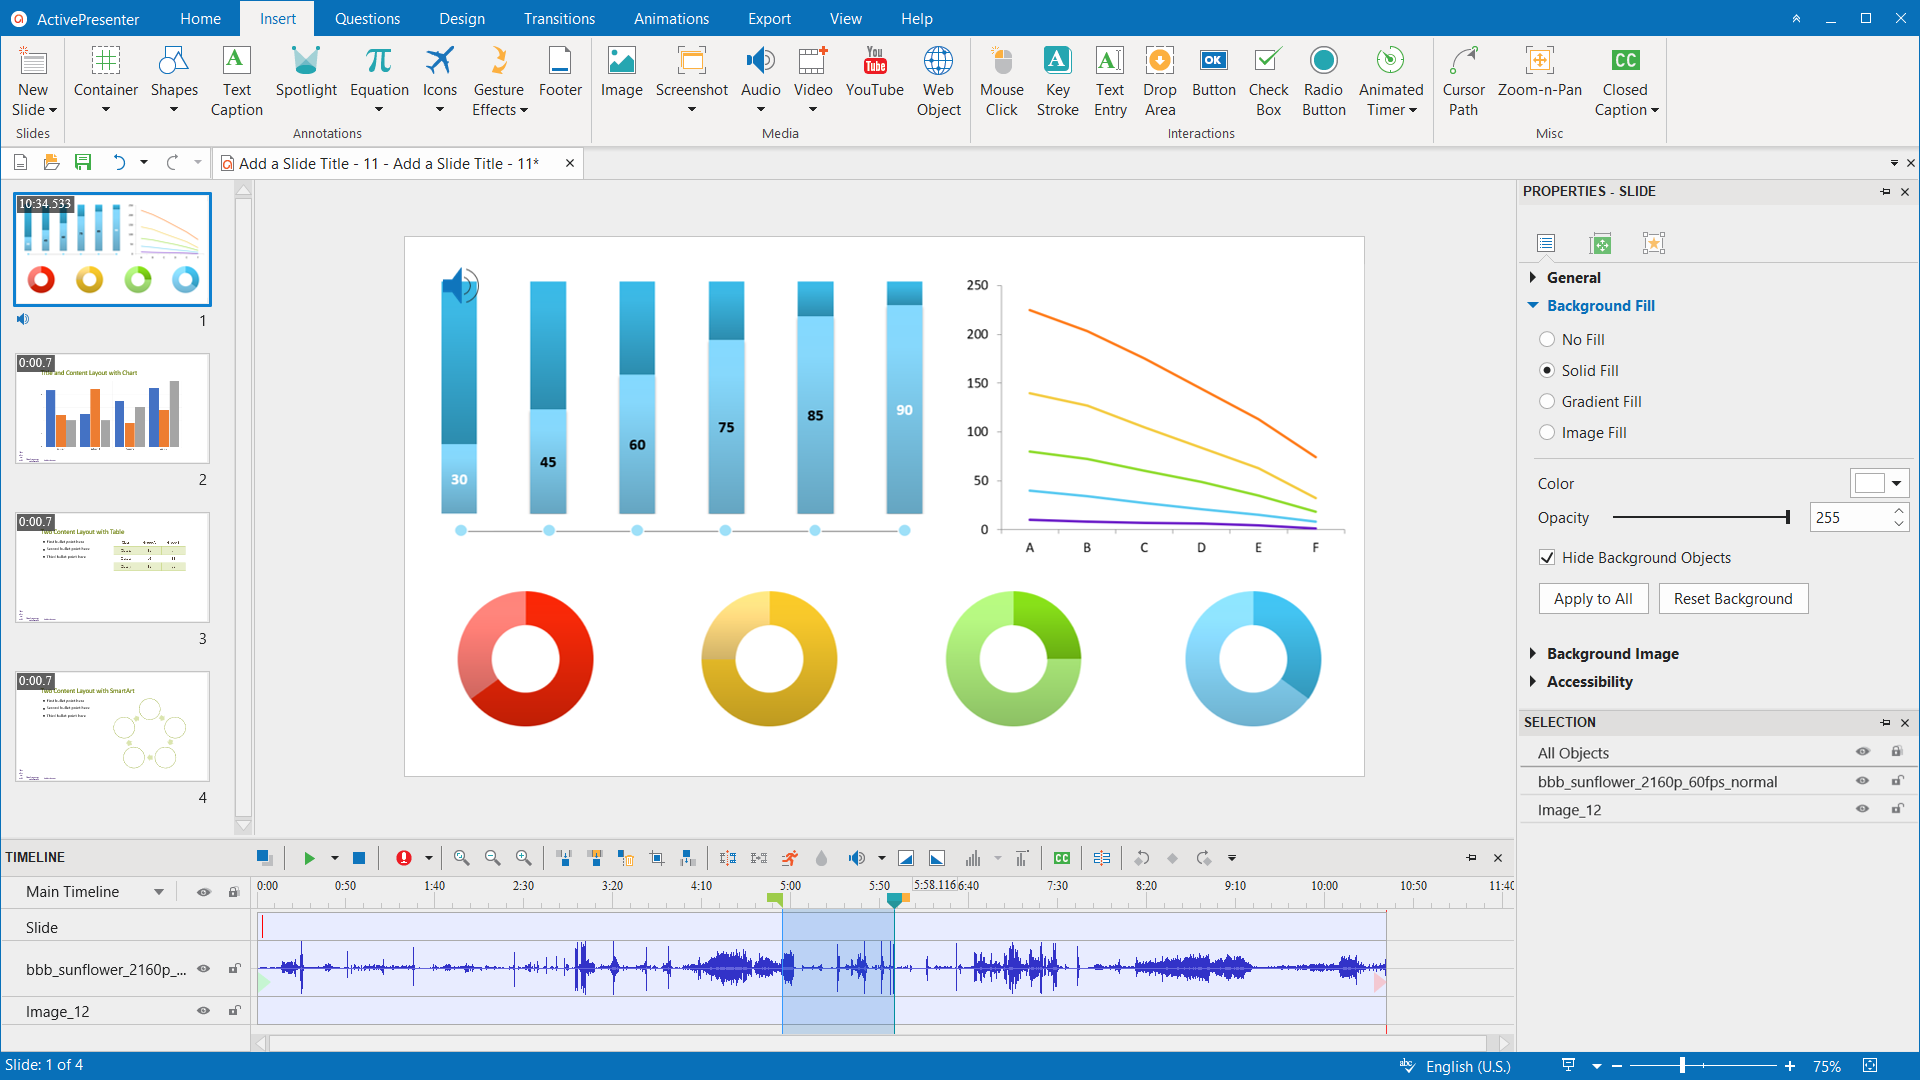Expand the Accessibility section
The width and height of the screenshot is (1920, 1080).
coord(1588,680)
